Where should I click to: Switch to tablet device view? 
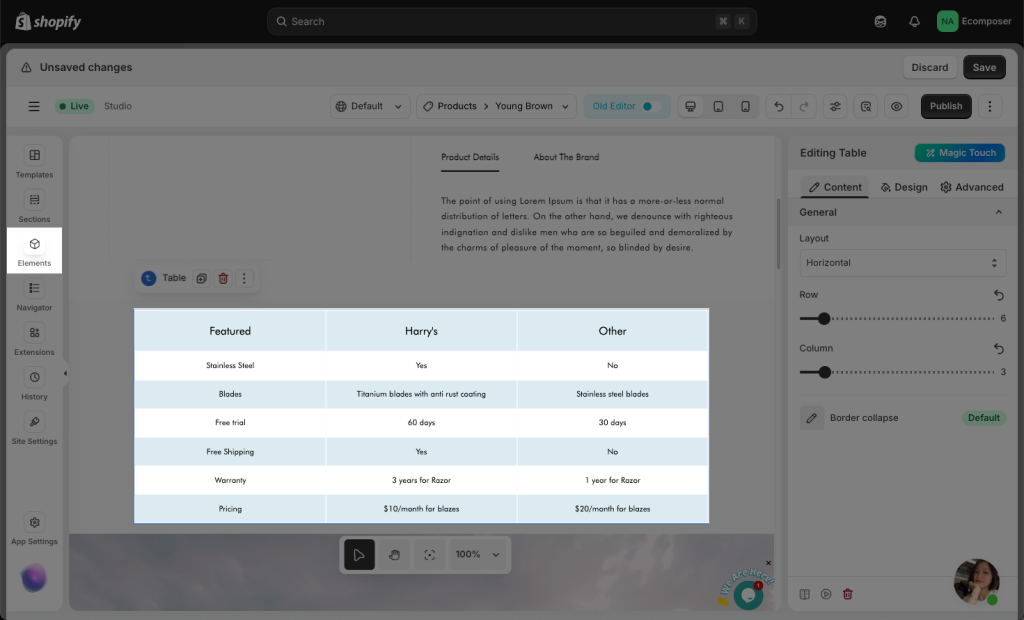(x=718, y=106)
